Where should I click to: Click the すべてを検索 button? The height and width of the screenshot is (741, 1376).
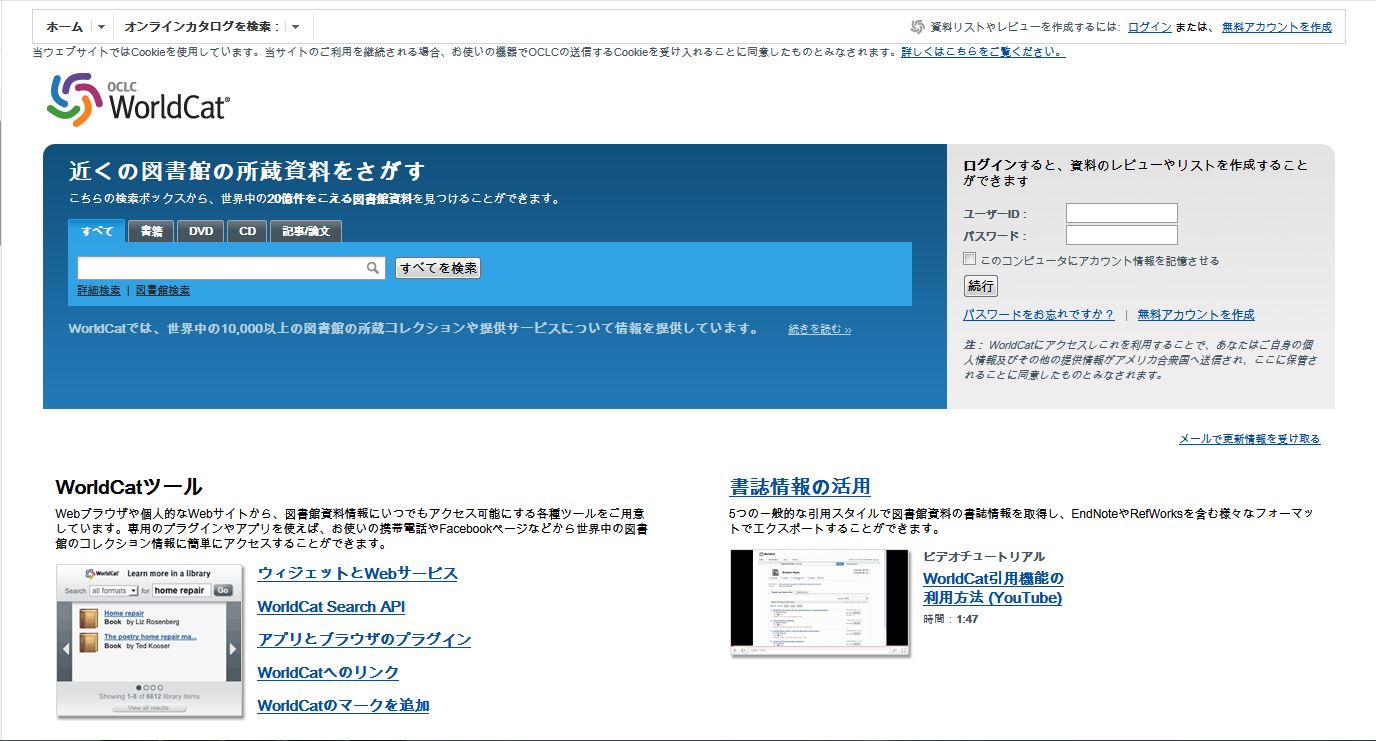[x=438, y=268]
